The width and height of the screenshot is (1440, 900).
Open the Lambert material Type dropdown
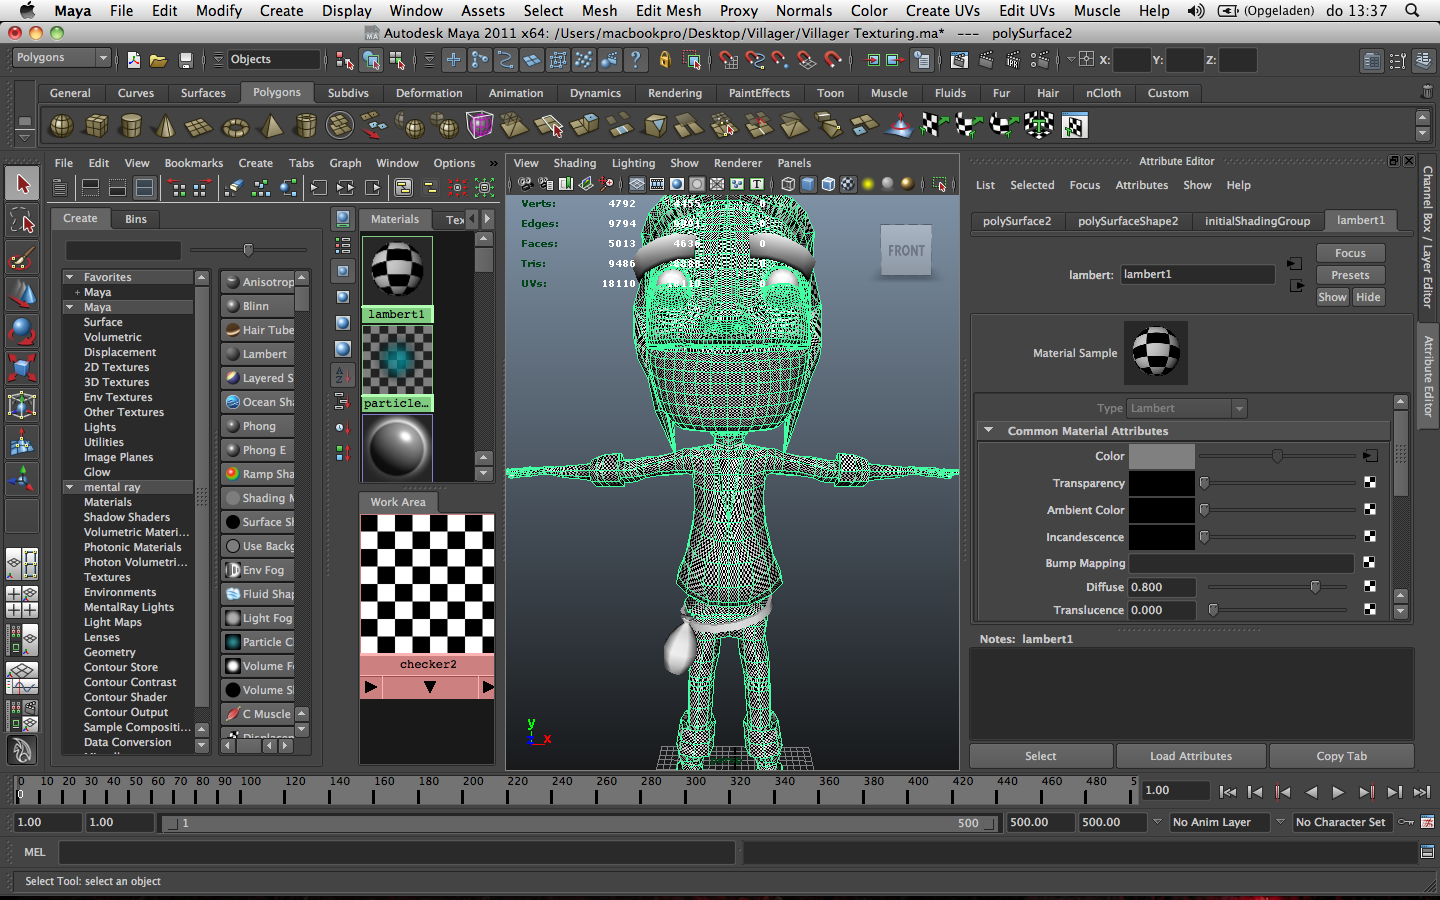pos(1187,408)
